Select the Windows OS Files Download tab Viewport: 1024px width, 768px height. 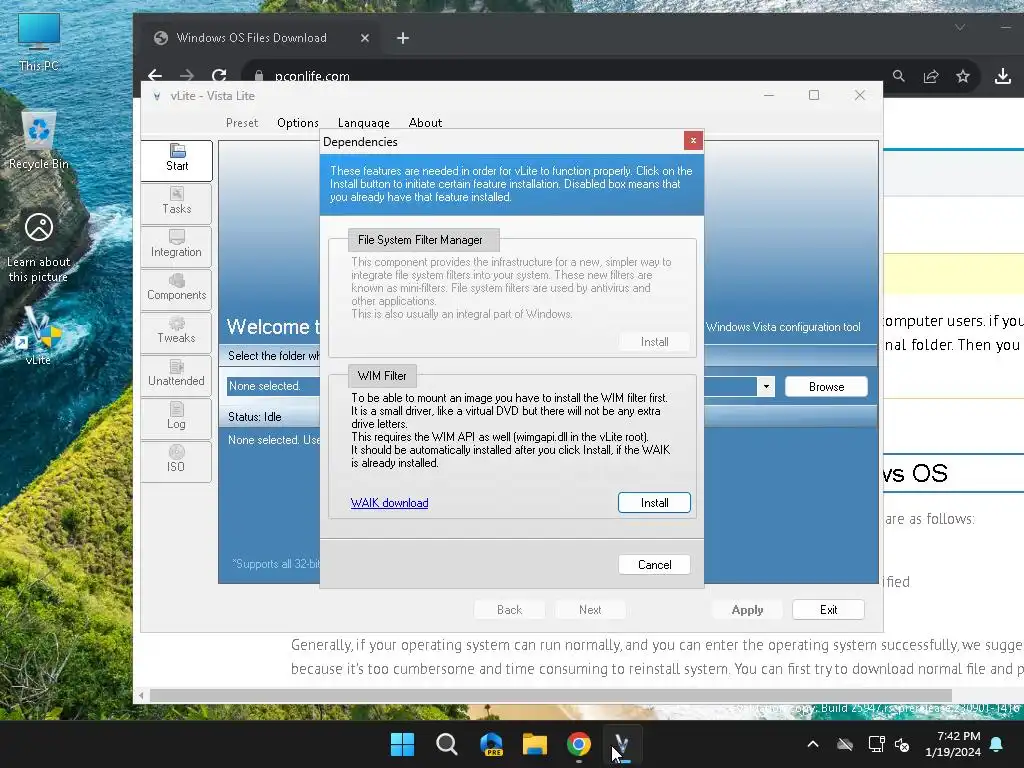point(261,38)
